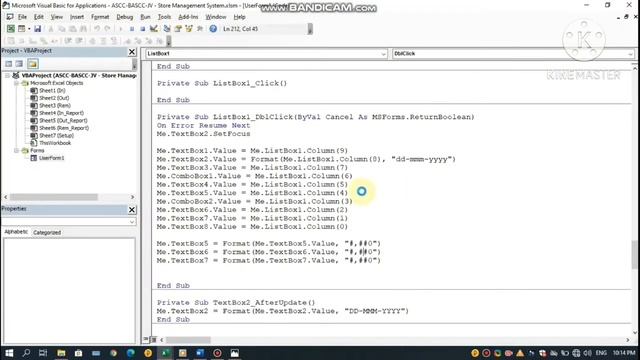Click the code window vertical scrollbar thumb
The height and width of the screenshot is (360, 640).
[634, 254]
